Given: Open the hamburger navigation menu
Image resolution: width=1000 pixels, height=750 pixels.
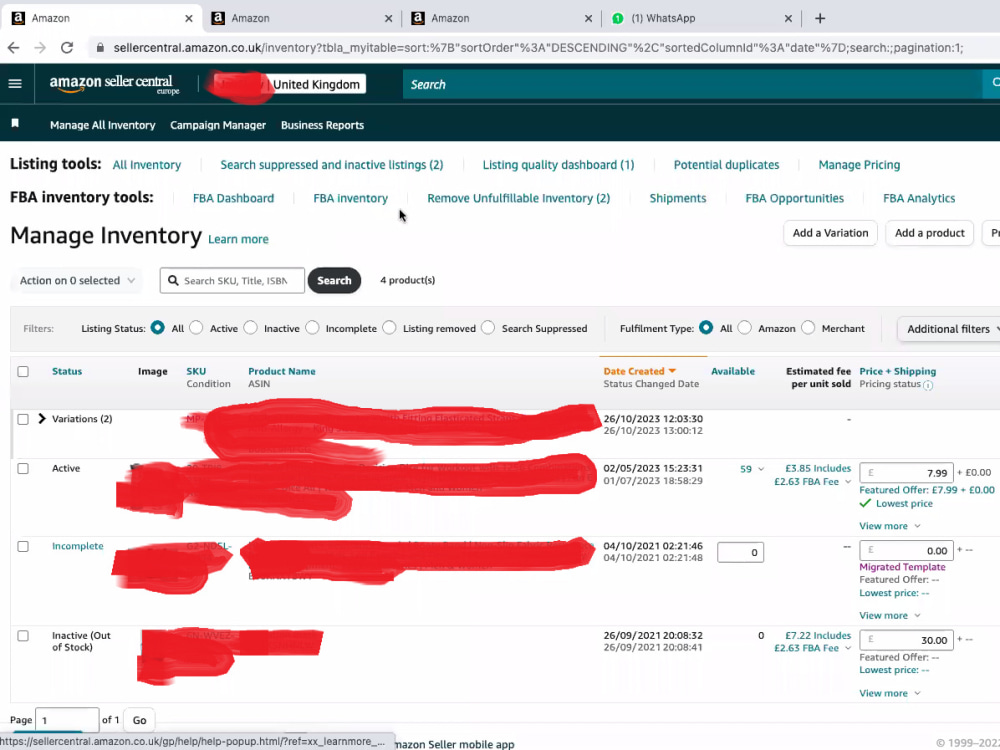Looking at the screenshot, I should (x=15, y=84).
